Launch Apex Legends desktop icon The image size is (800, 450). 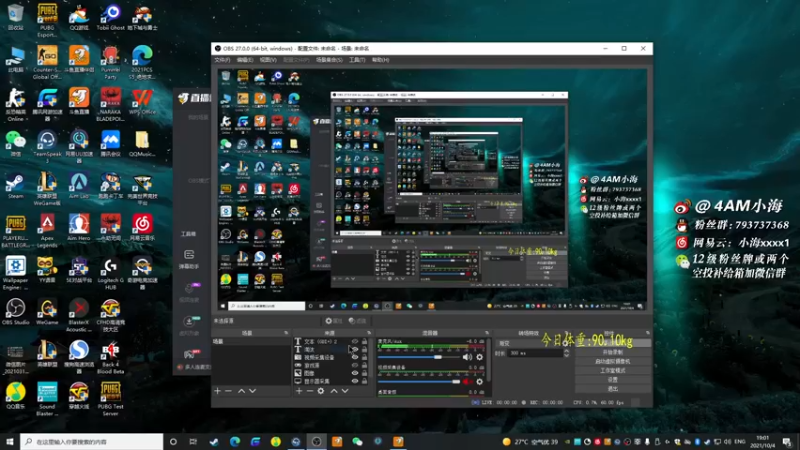pos(47,231)
